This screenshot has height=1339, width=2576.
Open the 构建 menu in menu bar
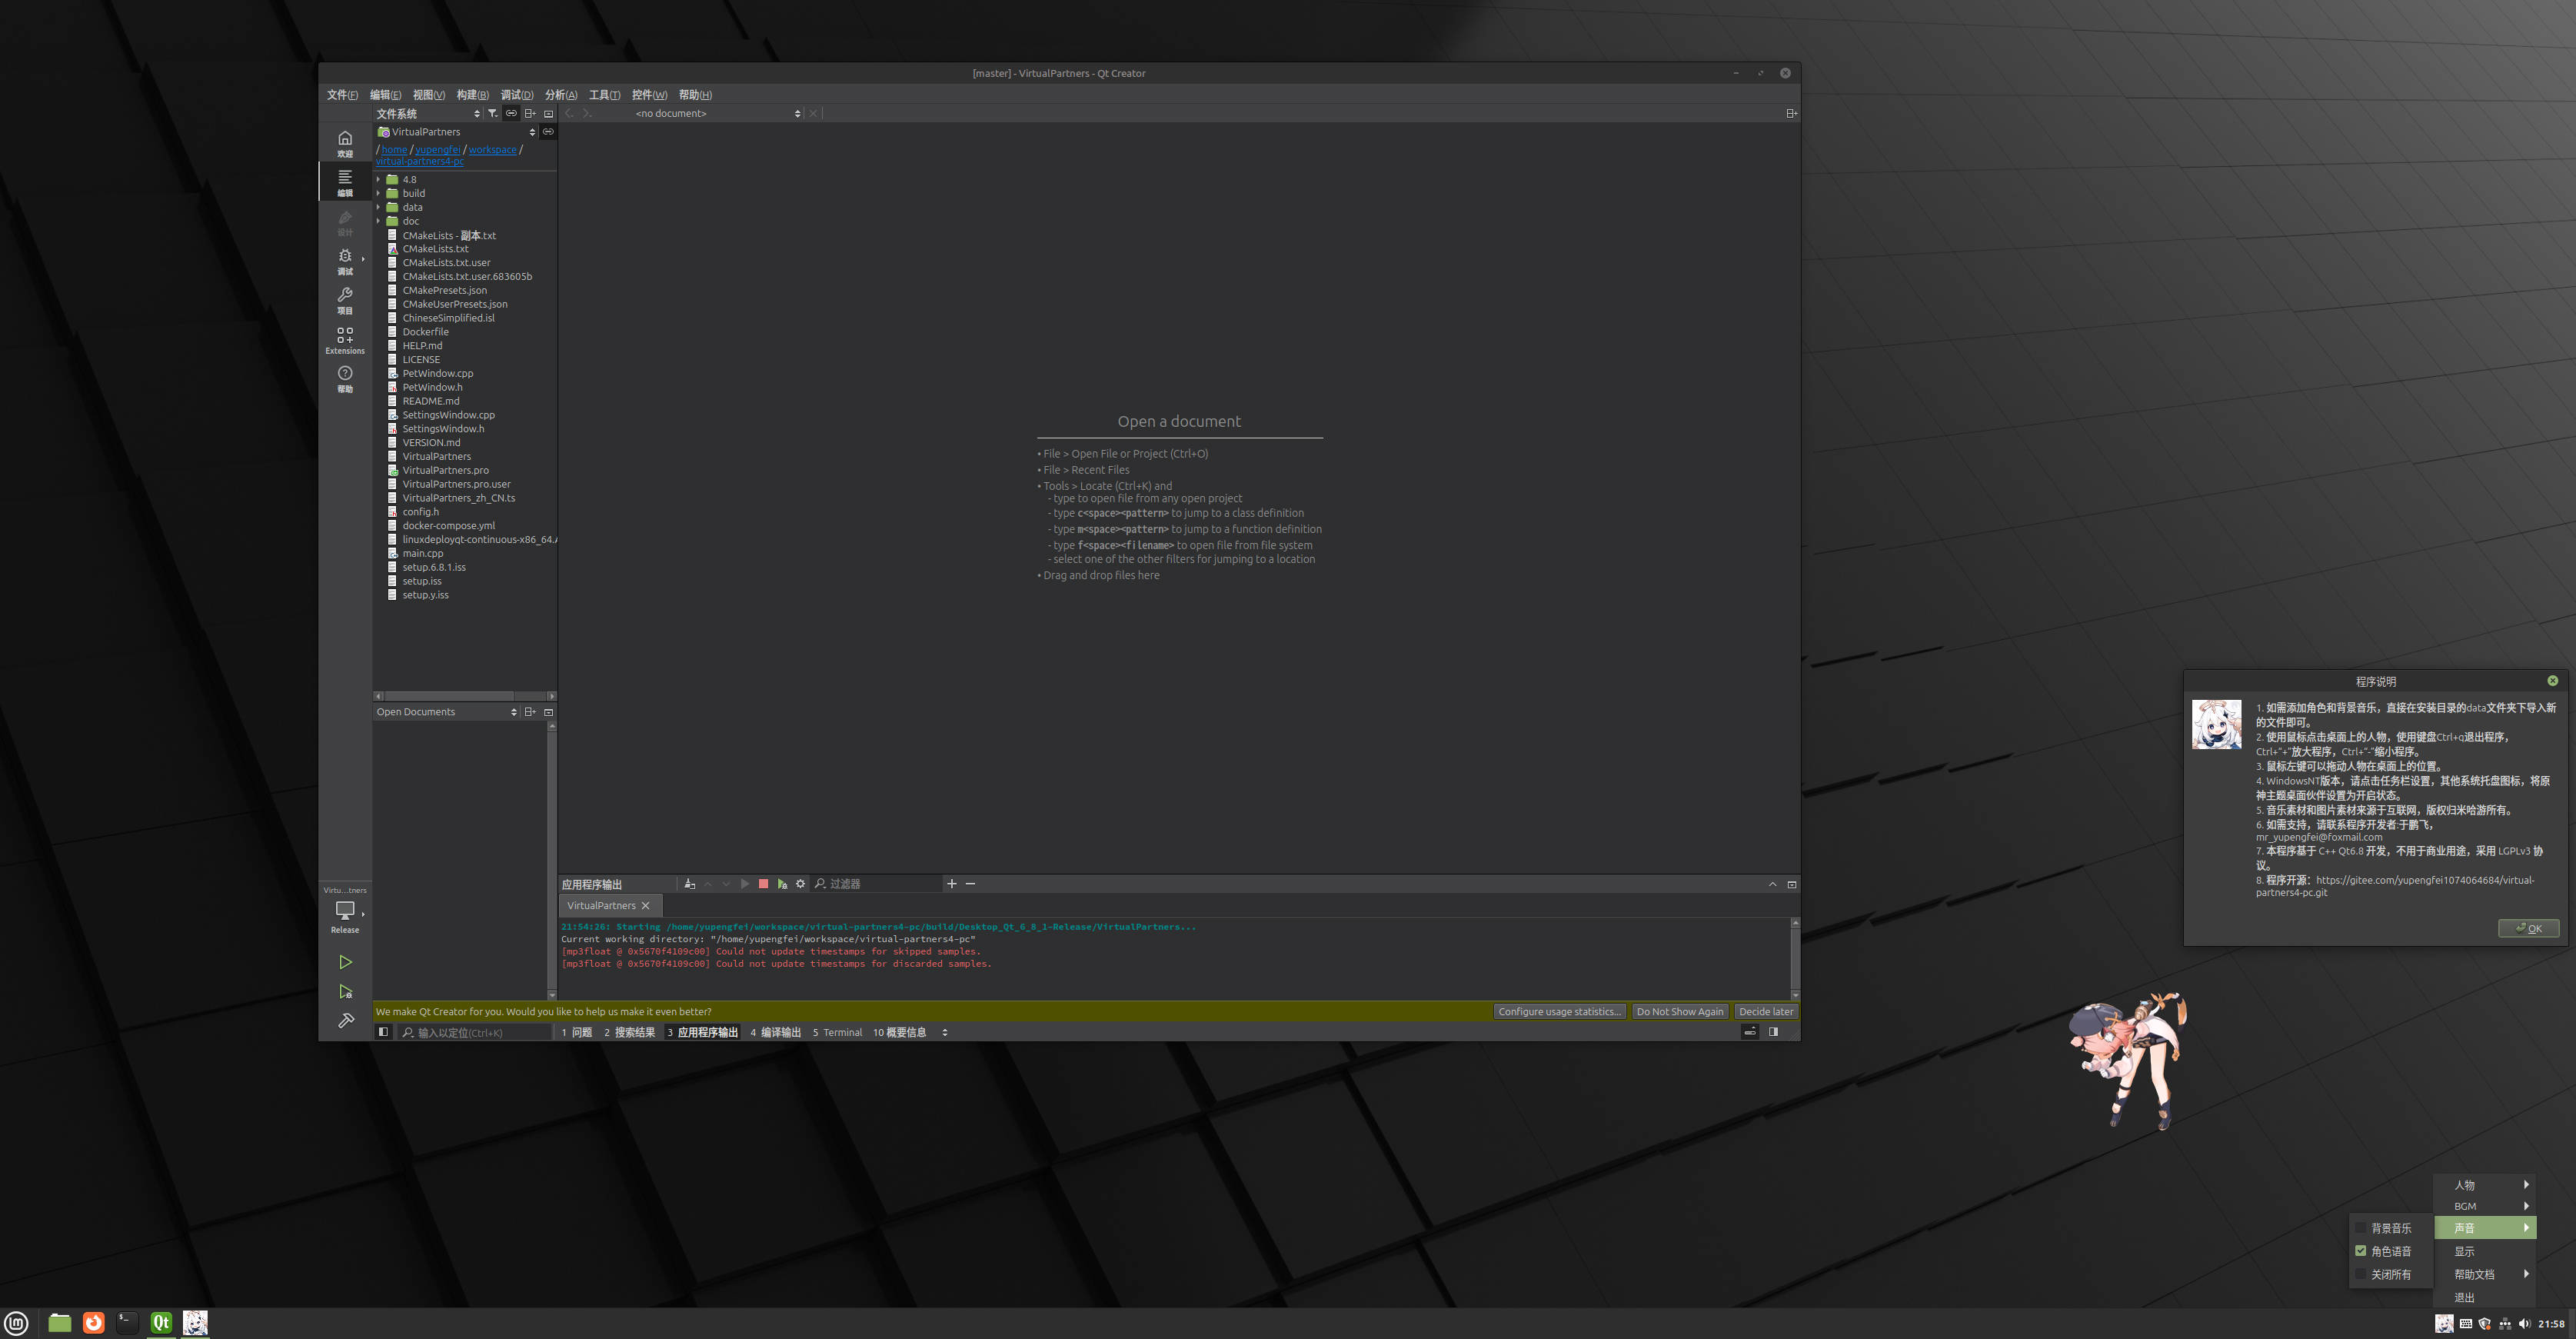472,95
